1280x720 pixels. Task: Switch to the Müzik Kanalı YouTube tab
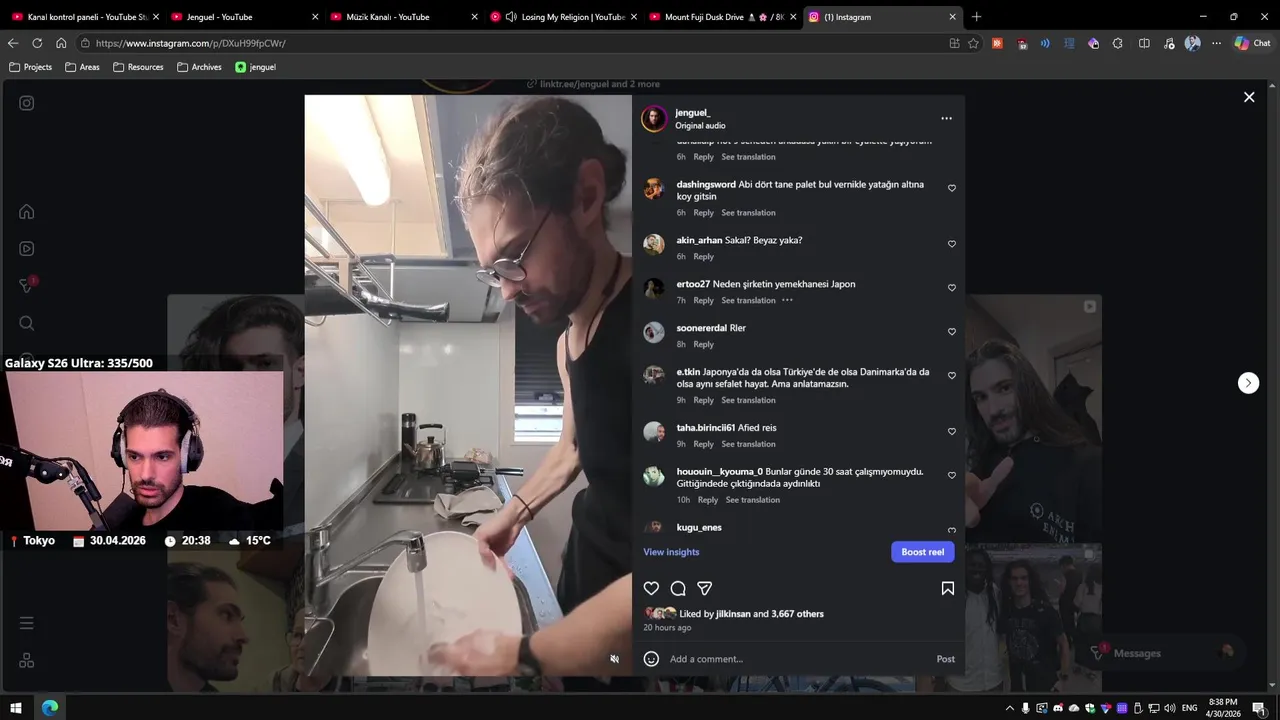coord(387,17)
